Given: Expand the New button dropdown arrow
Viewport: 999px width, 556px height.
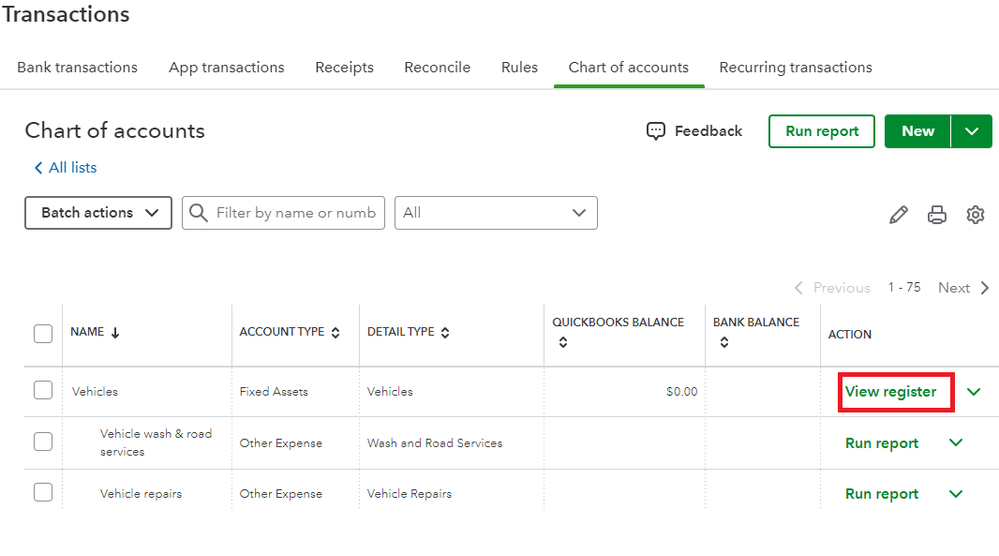Looking at the screenshot, I should point(971,131).
